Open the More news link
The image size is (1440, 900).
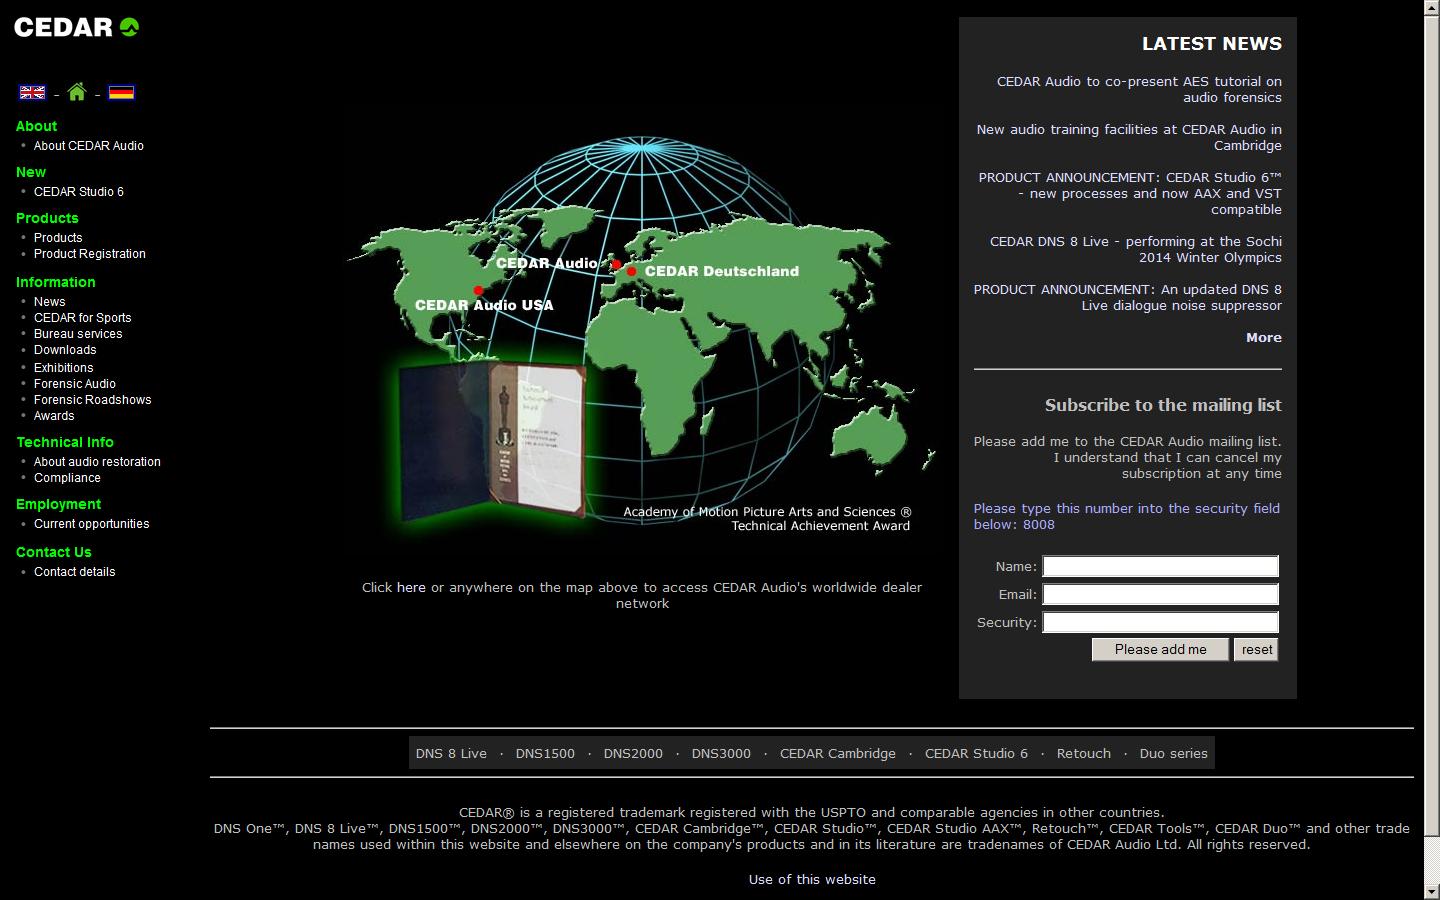tap(1263, 338)
